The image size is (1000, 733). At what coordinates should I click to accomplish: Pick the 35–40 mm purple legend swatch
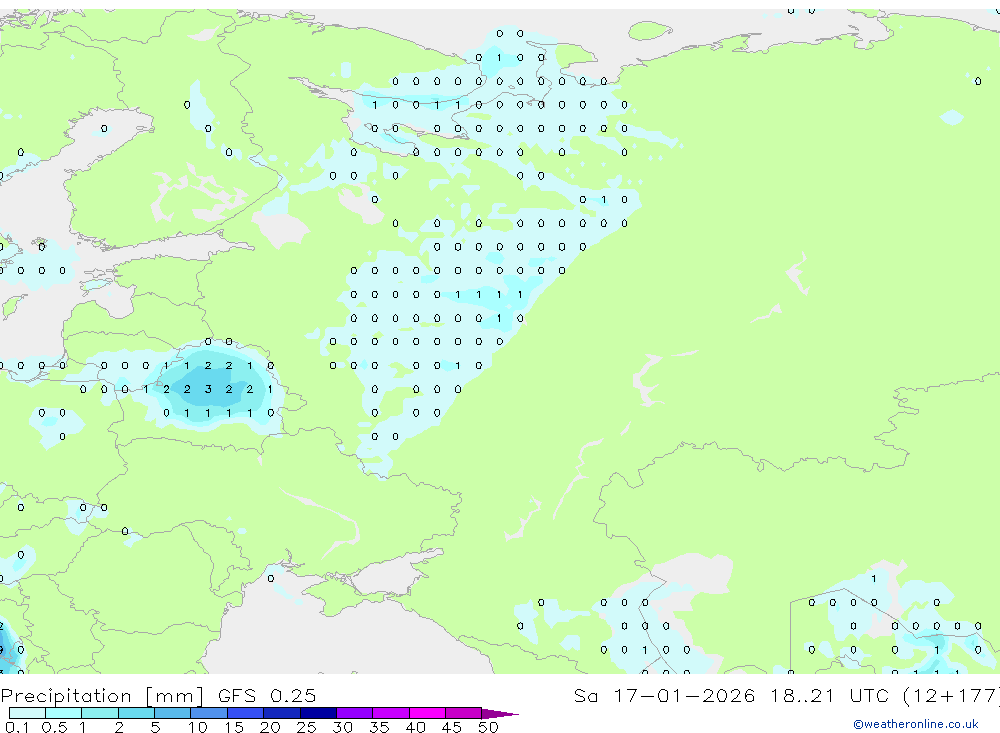point(391,713)
